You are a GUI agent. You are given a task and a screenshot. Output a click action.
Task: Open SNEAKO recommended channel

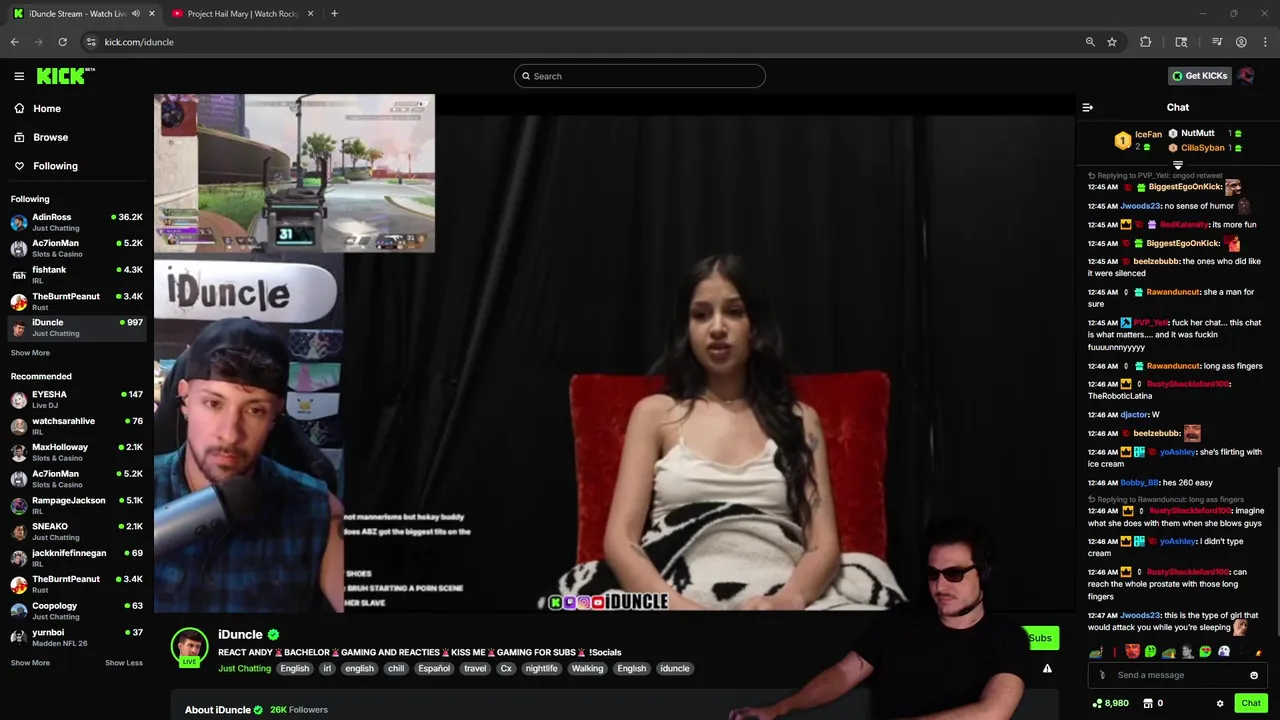[76, 532]
